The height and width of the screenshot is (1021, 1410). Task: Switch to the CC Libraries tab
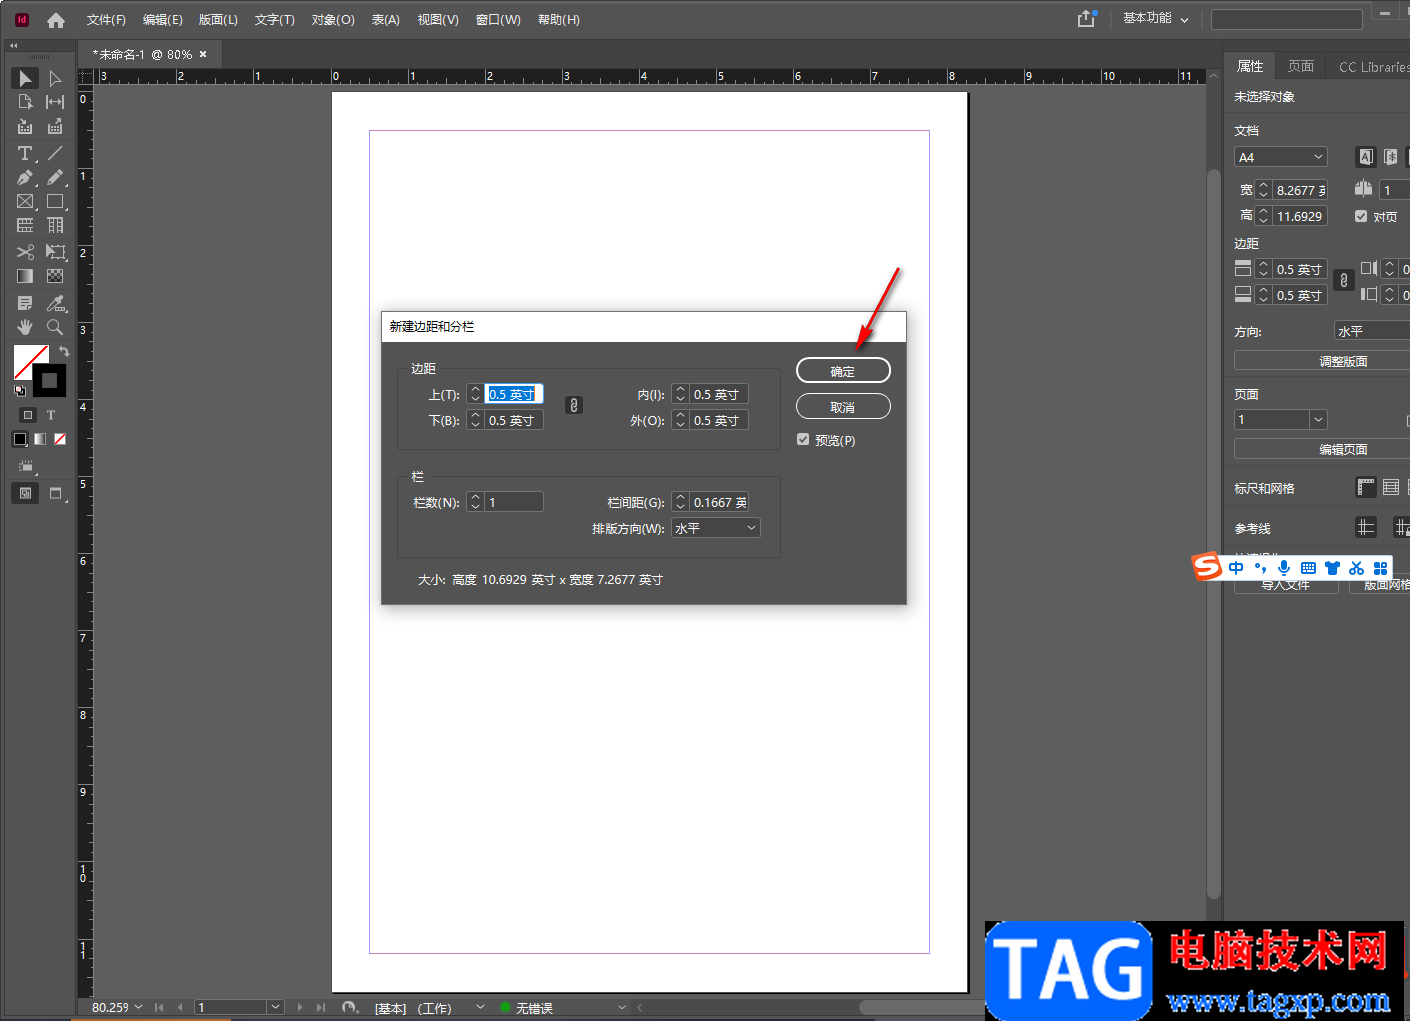pyautogui.click(x=1372, y=66)
